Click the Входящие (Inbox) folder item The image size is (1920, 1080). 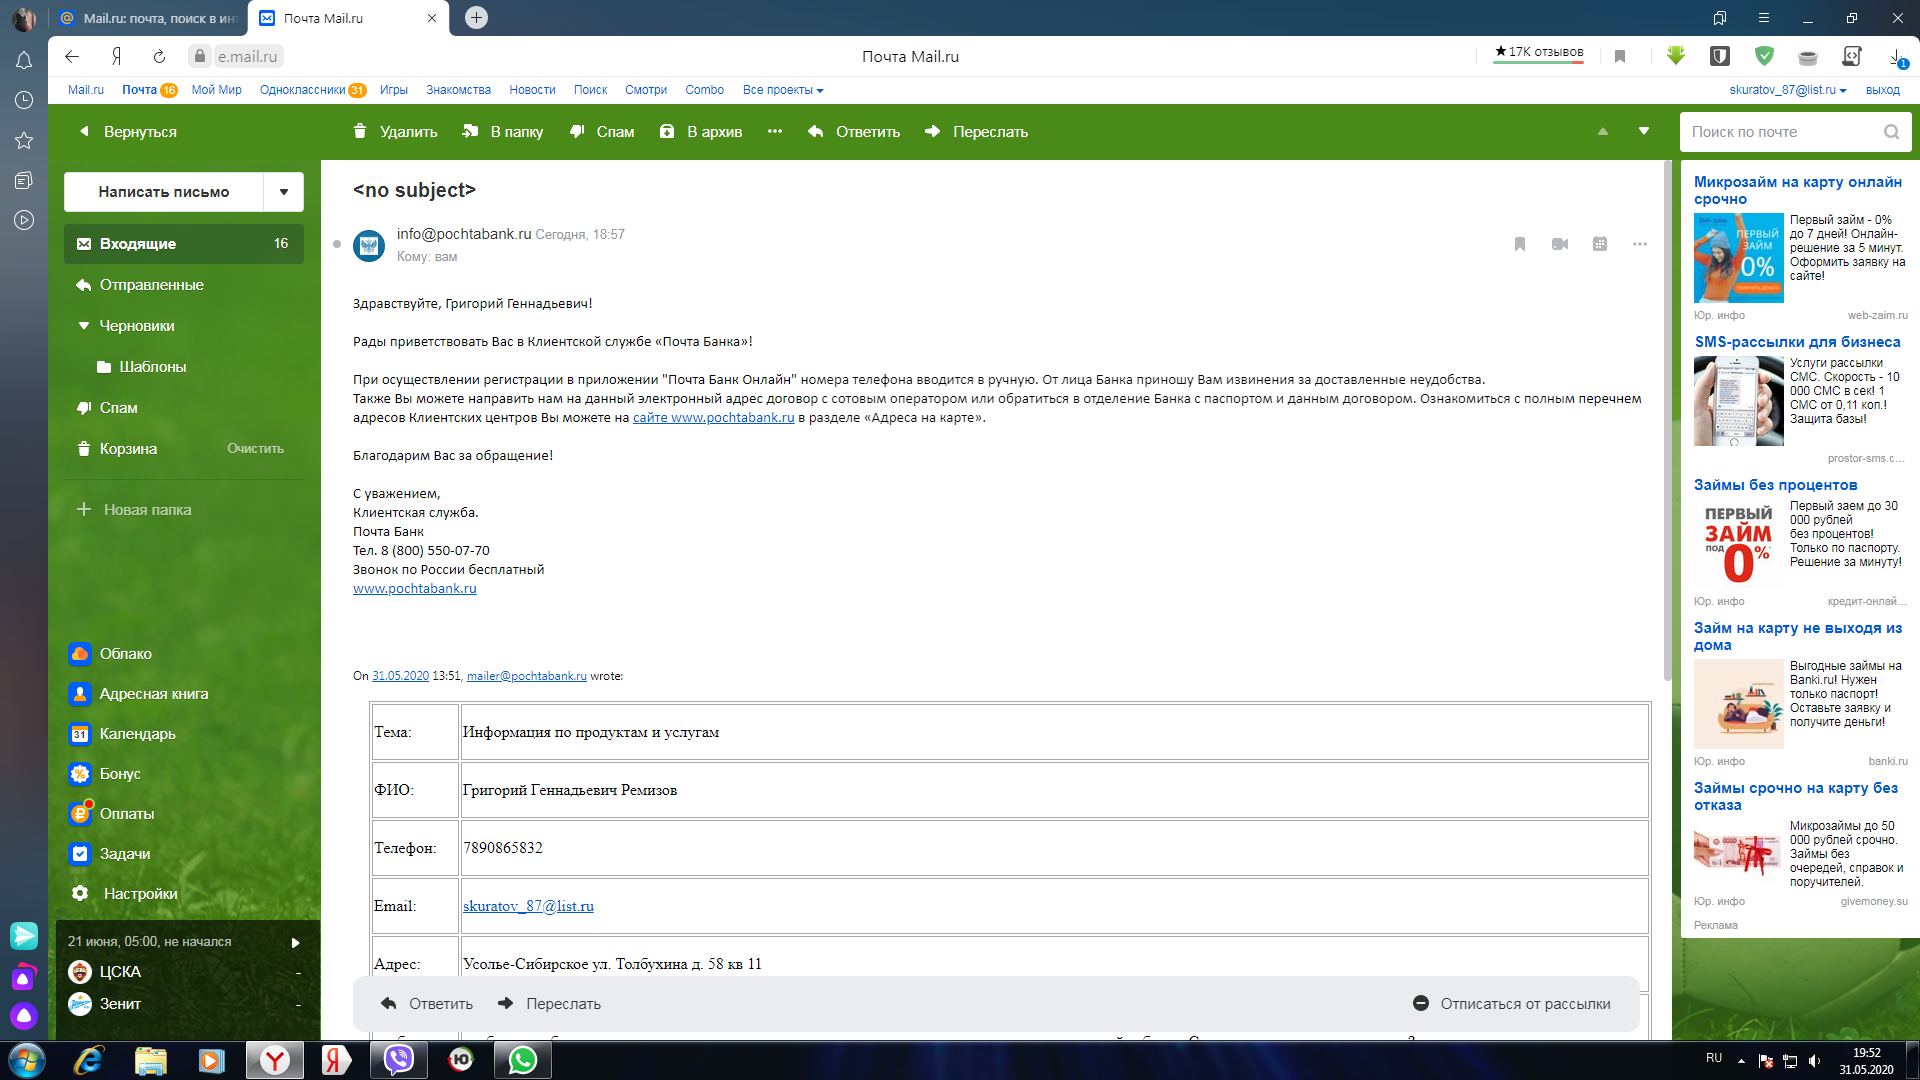coord(138,243)
